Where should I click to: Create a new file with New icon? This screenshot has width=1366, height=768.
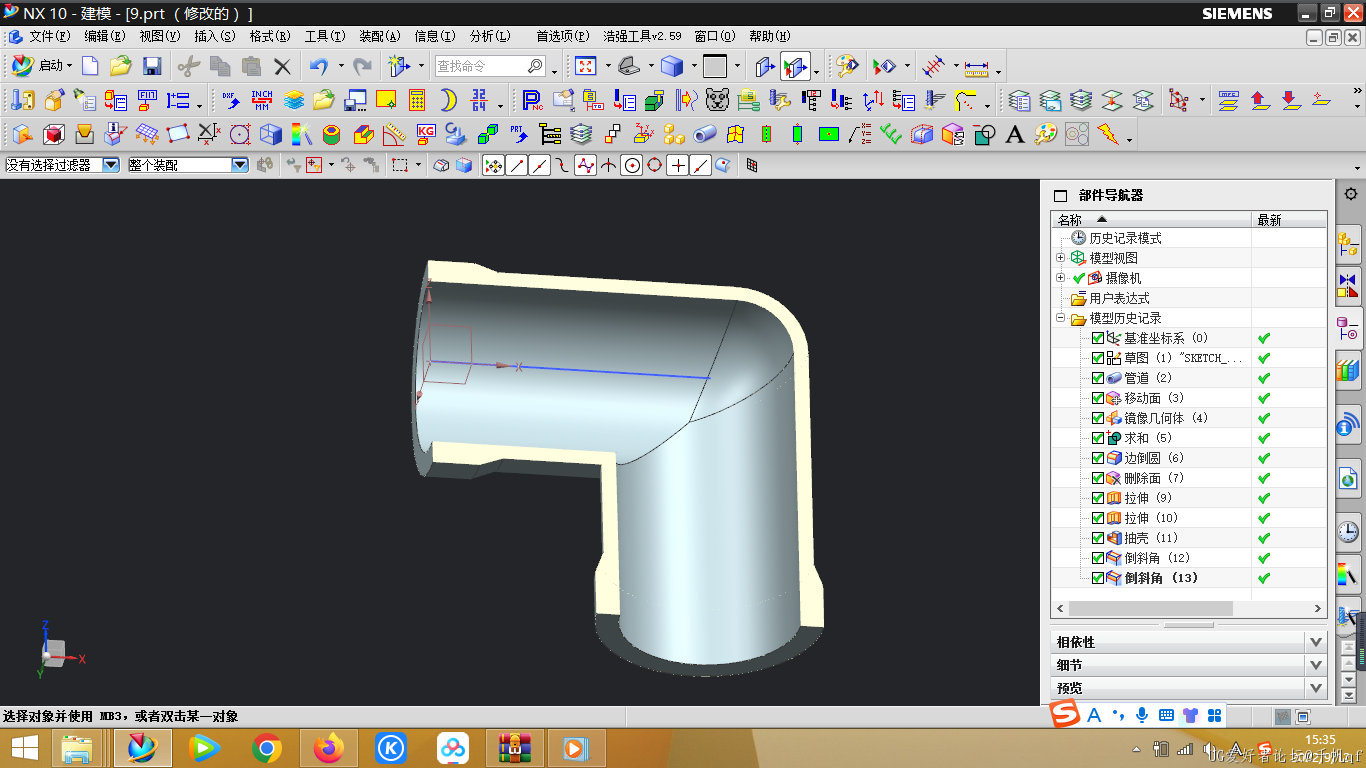pos(90,66)
